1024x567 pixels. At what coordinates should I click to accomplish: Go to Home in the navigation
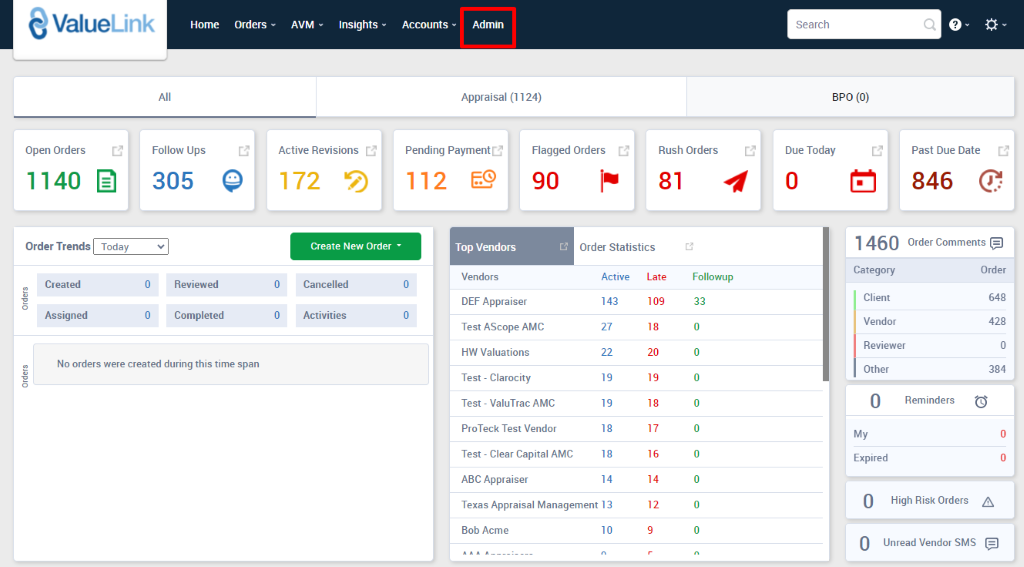(x=204, y=25)
